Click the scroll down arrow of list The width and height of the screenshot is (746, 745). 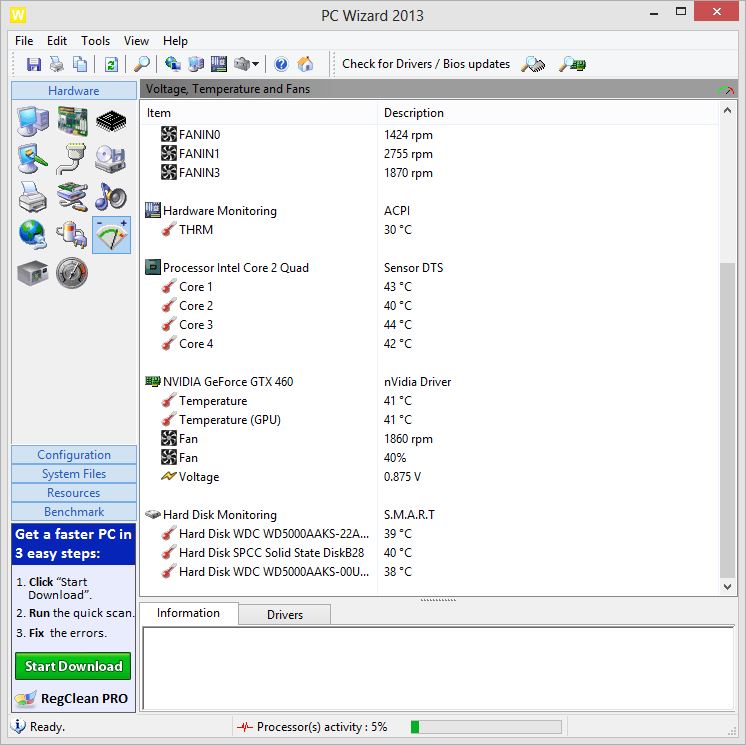(727, 587)
